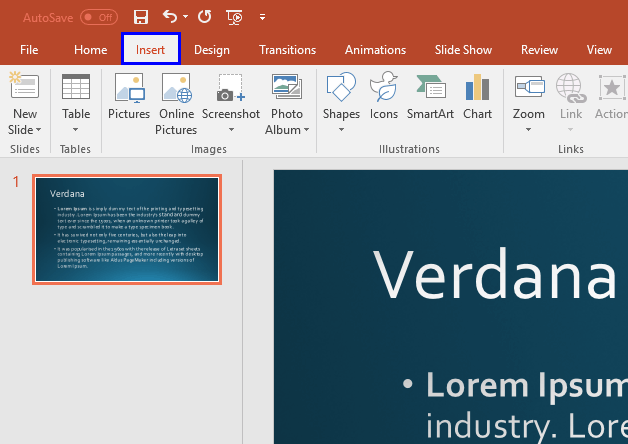The image size is (628, 444).
Task: Insert Pictures from this device
Action: [x=128, y=102]
